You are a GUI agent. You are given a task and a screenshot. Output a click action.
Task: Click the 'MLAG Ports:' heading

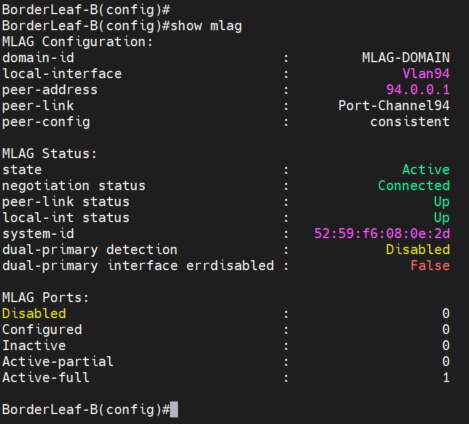tap(45, 297)
